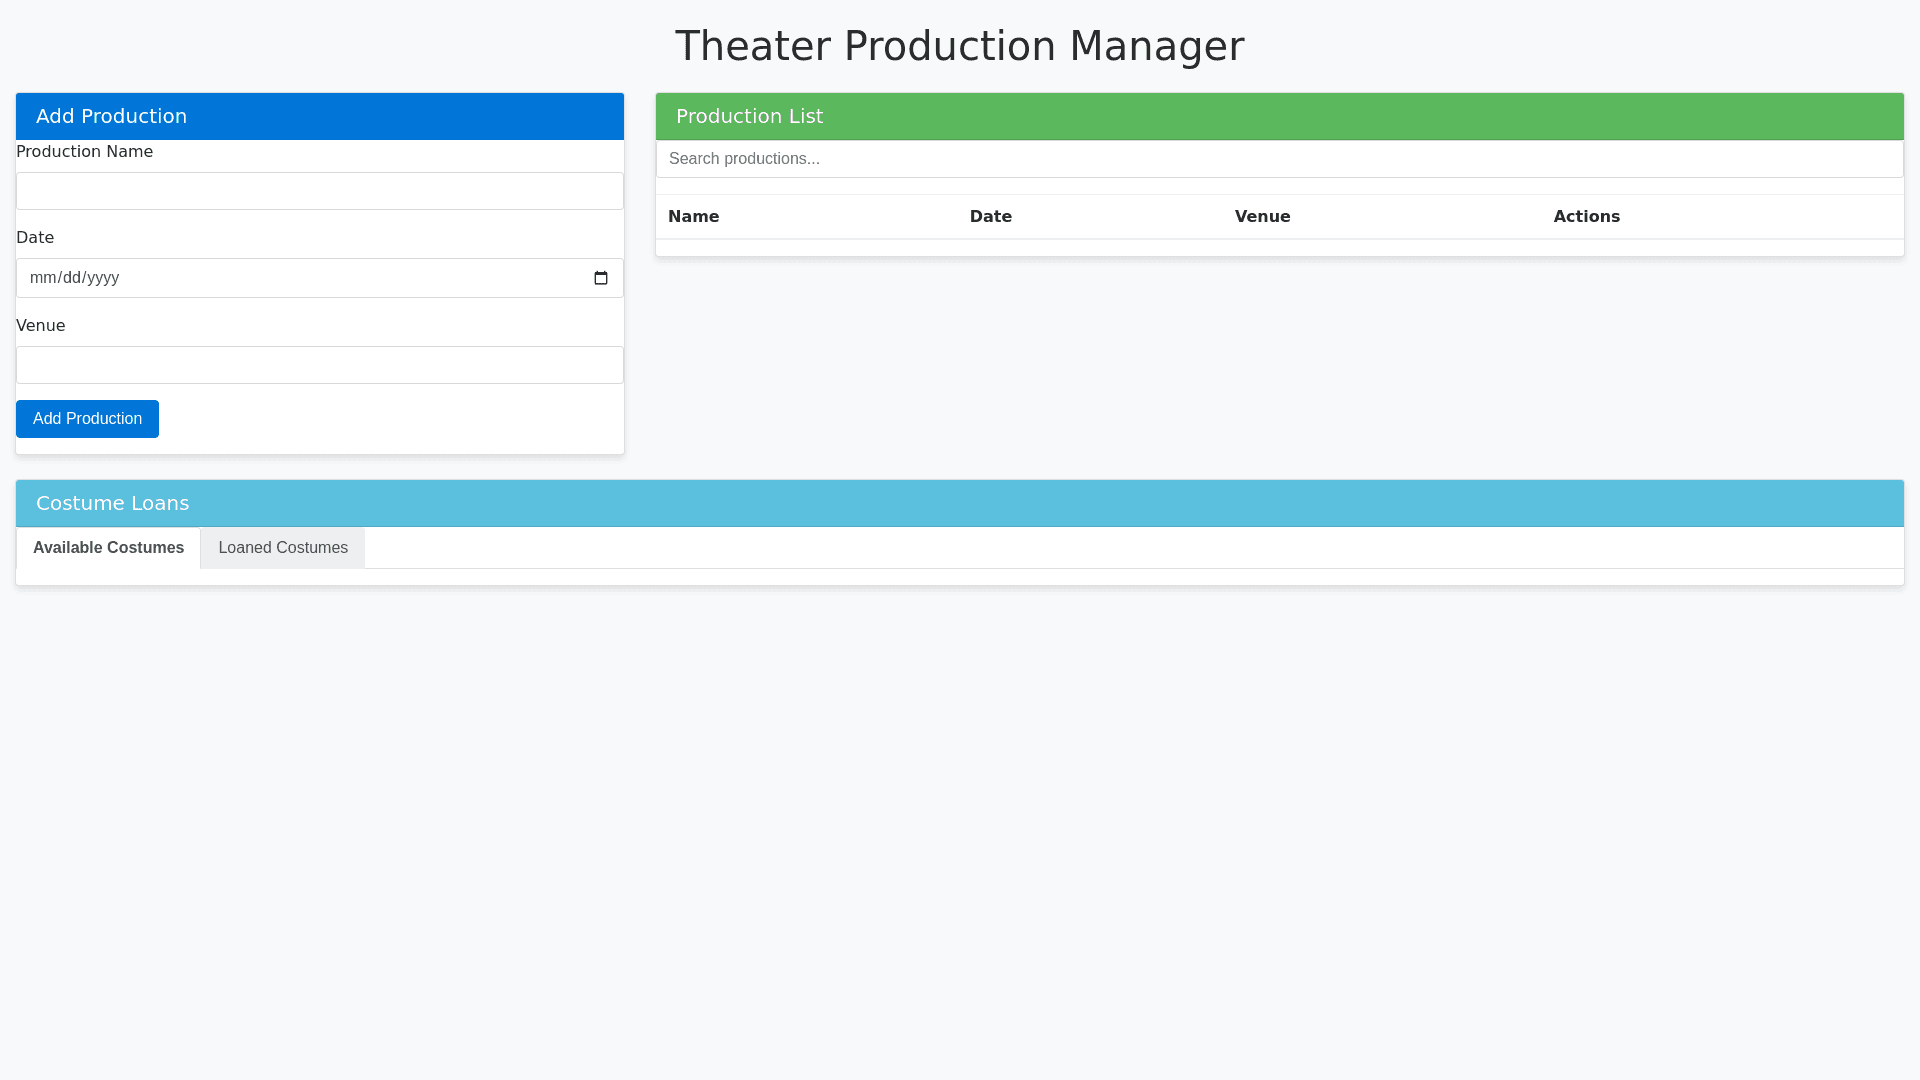Click the Date column header in table
The width and height of the screenshot is (1920, 1080).
pos(990,217)
